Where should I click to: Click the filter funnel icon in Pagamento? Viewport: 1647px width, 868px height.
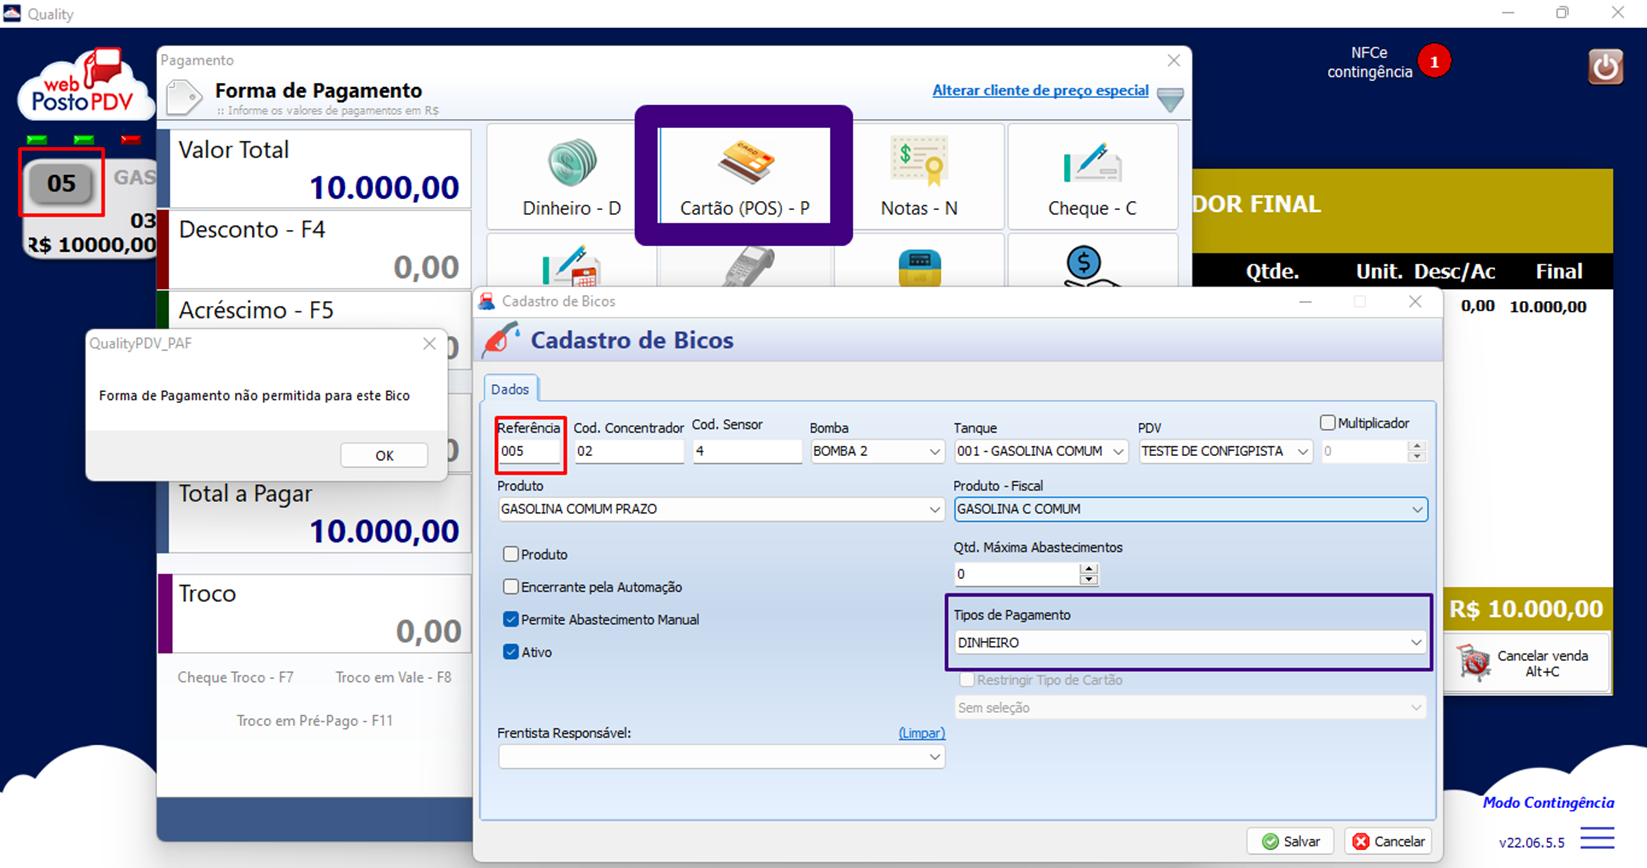pyautogui.click(x=1170, y=98)
